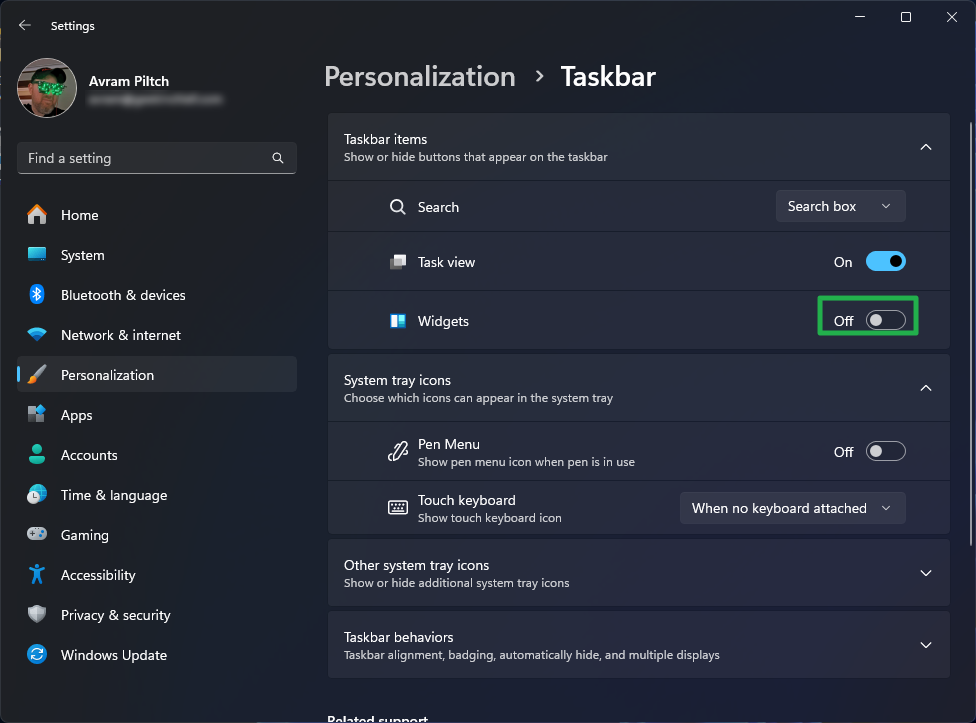
Task: Open Apps settings
Action: 75,415
